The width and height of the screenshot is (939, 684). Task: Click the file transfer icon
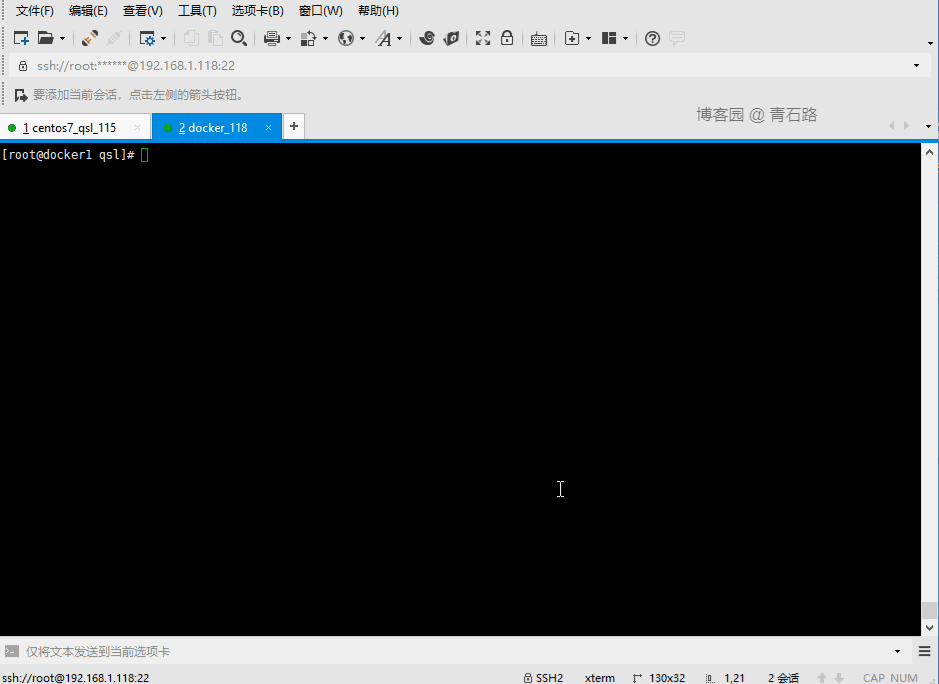[308, 38]
